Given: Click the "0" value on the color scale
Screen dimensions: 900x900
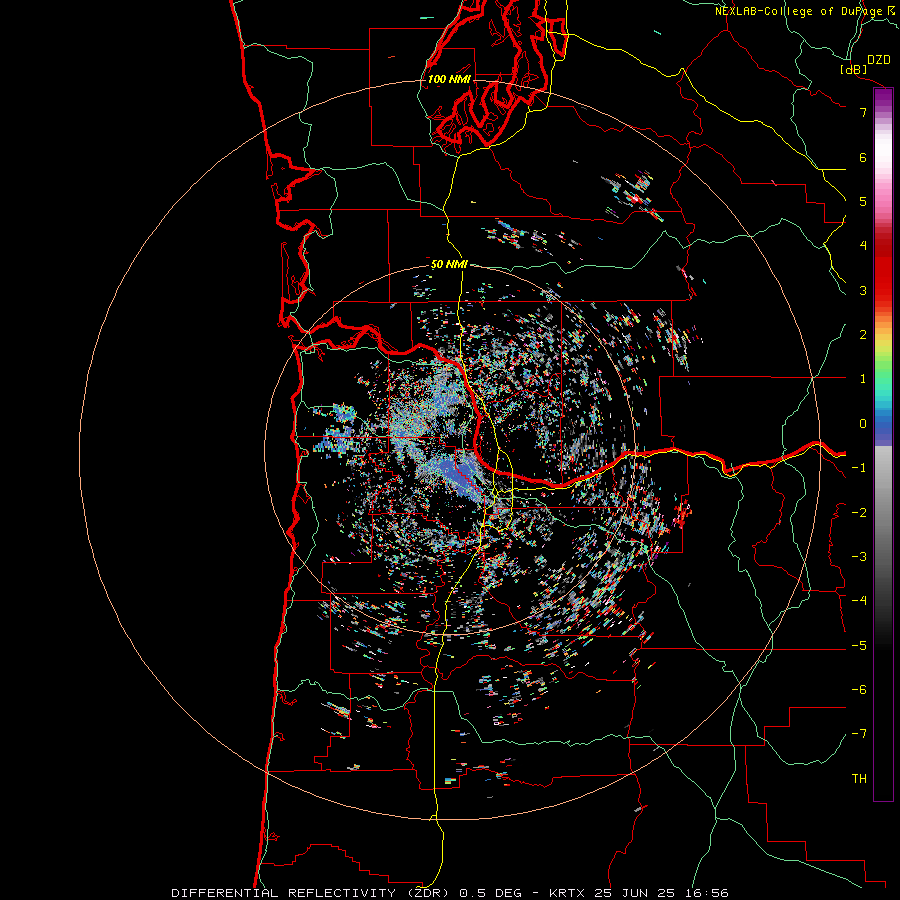Looking at the screenshot, I should (x=863, y=424).
